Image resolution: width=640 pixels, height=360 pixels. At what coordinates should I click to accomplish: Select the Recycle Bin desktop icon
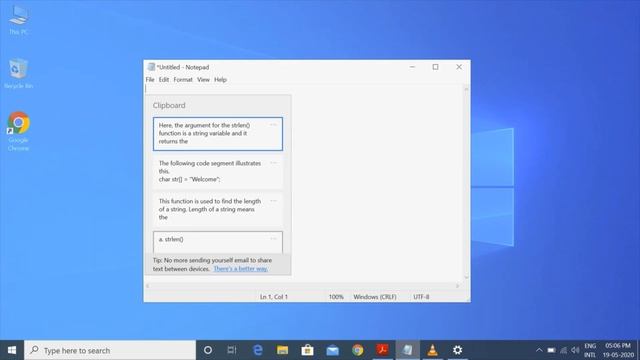18,74
